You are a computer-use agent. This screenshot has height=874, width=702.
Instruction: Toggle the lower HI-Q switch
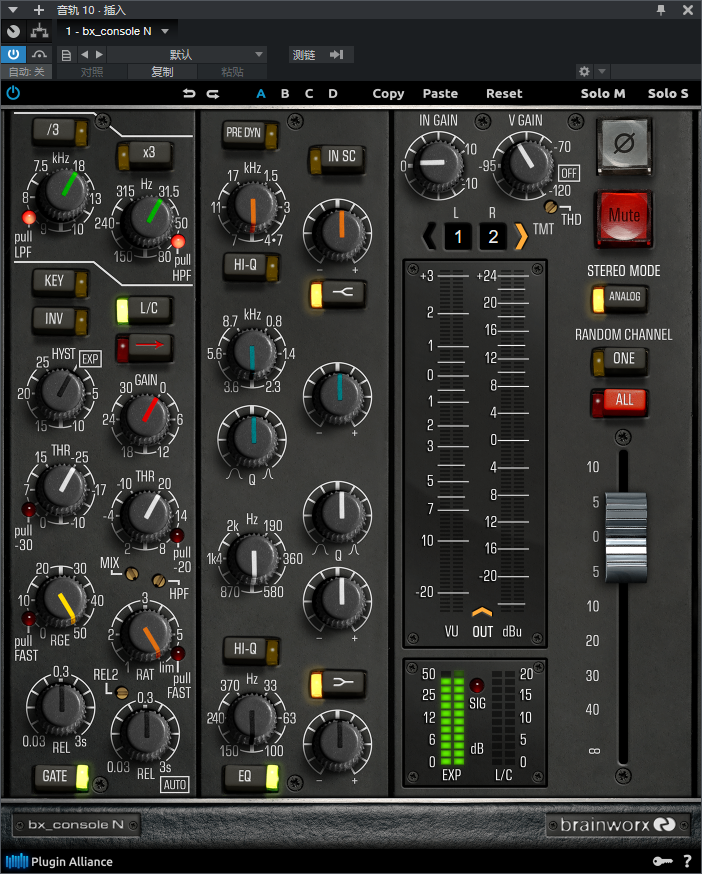point(251,649)
